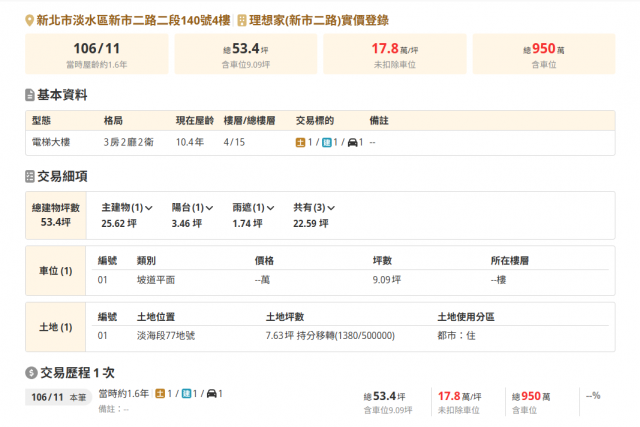Image resolution: width=640 pixels, height=427 pixels.
Task: Expand the 共有(3) breakdown
Action: coord(314,208)
